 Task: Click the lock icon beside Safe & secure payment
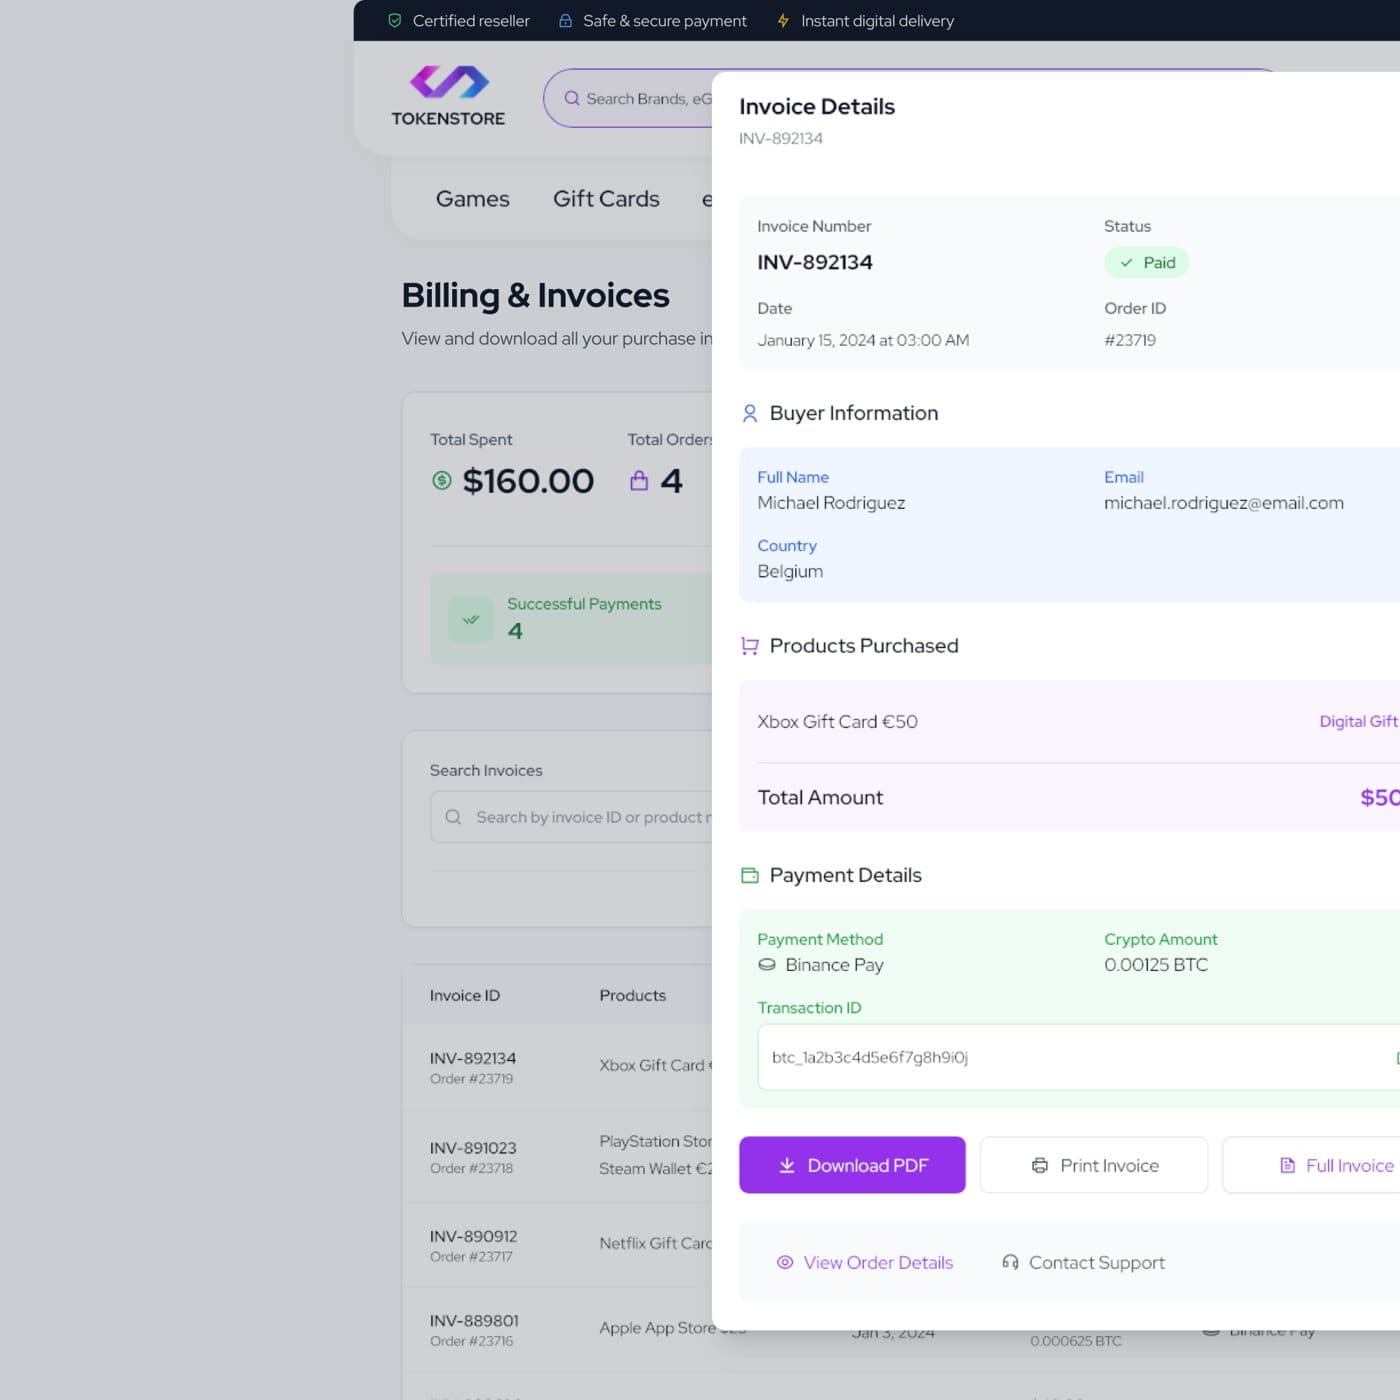[x=565, y=20]
